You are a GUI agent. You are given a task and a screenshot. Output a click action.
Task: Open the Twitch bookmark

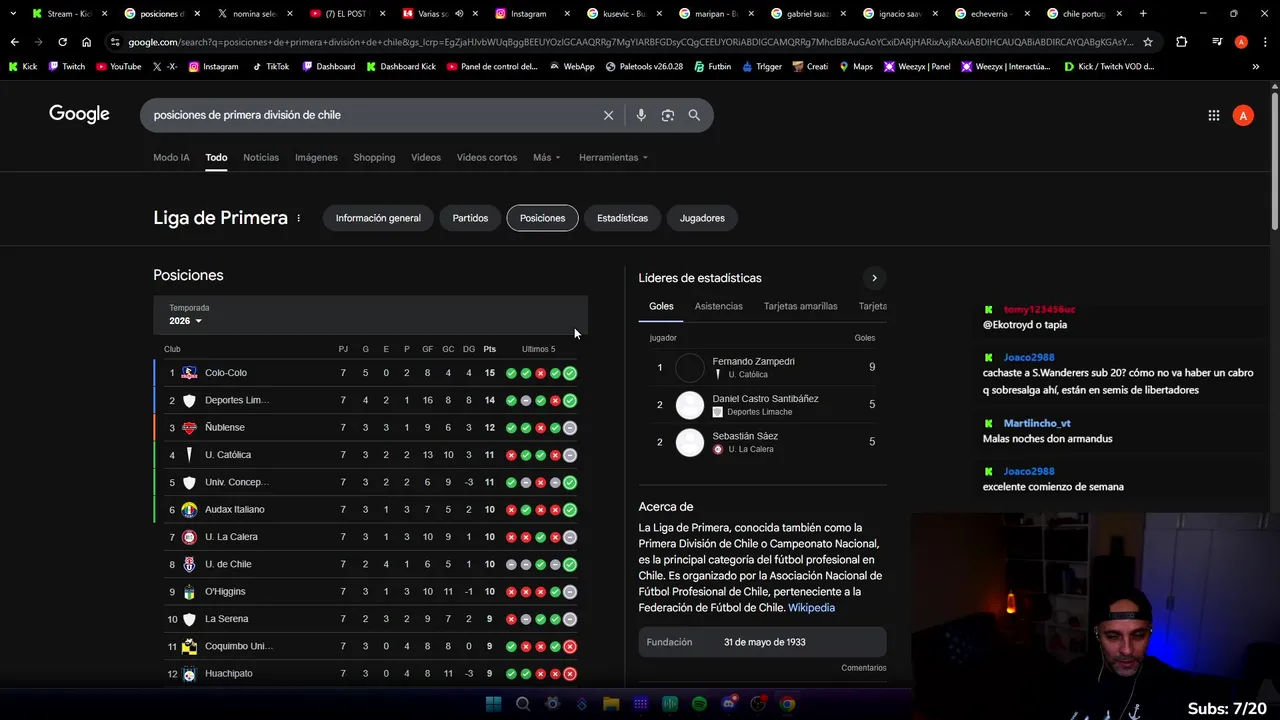pos(66,66)
